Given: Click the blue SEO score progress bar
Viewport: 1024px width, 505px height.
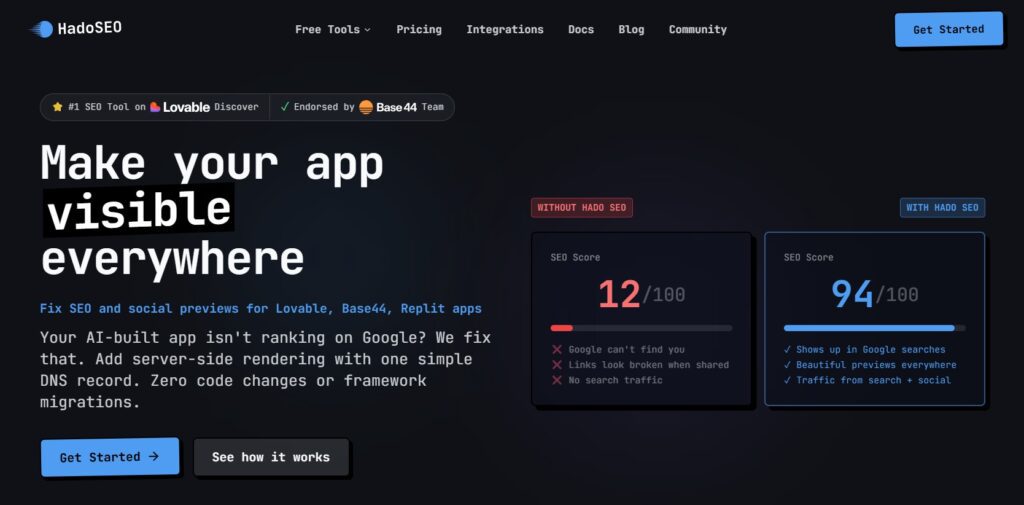Looking at the screenshot, I should pyautogui.click(x=874, y=328).
